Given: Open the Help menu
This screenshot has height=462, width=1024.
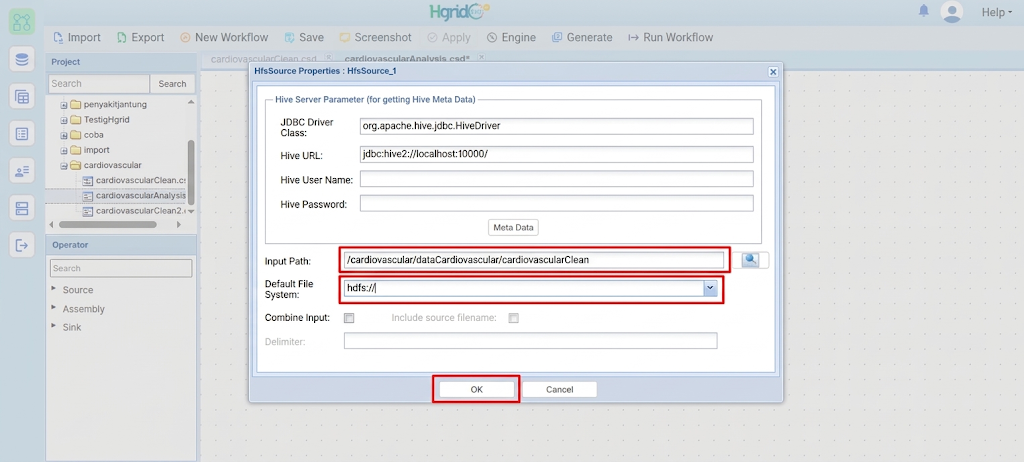Looking at the screenshot, I should click(x=997, y=12).
